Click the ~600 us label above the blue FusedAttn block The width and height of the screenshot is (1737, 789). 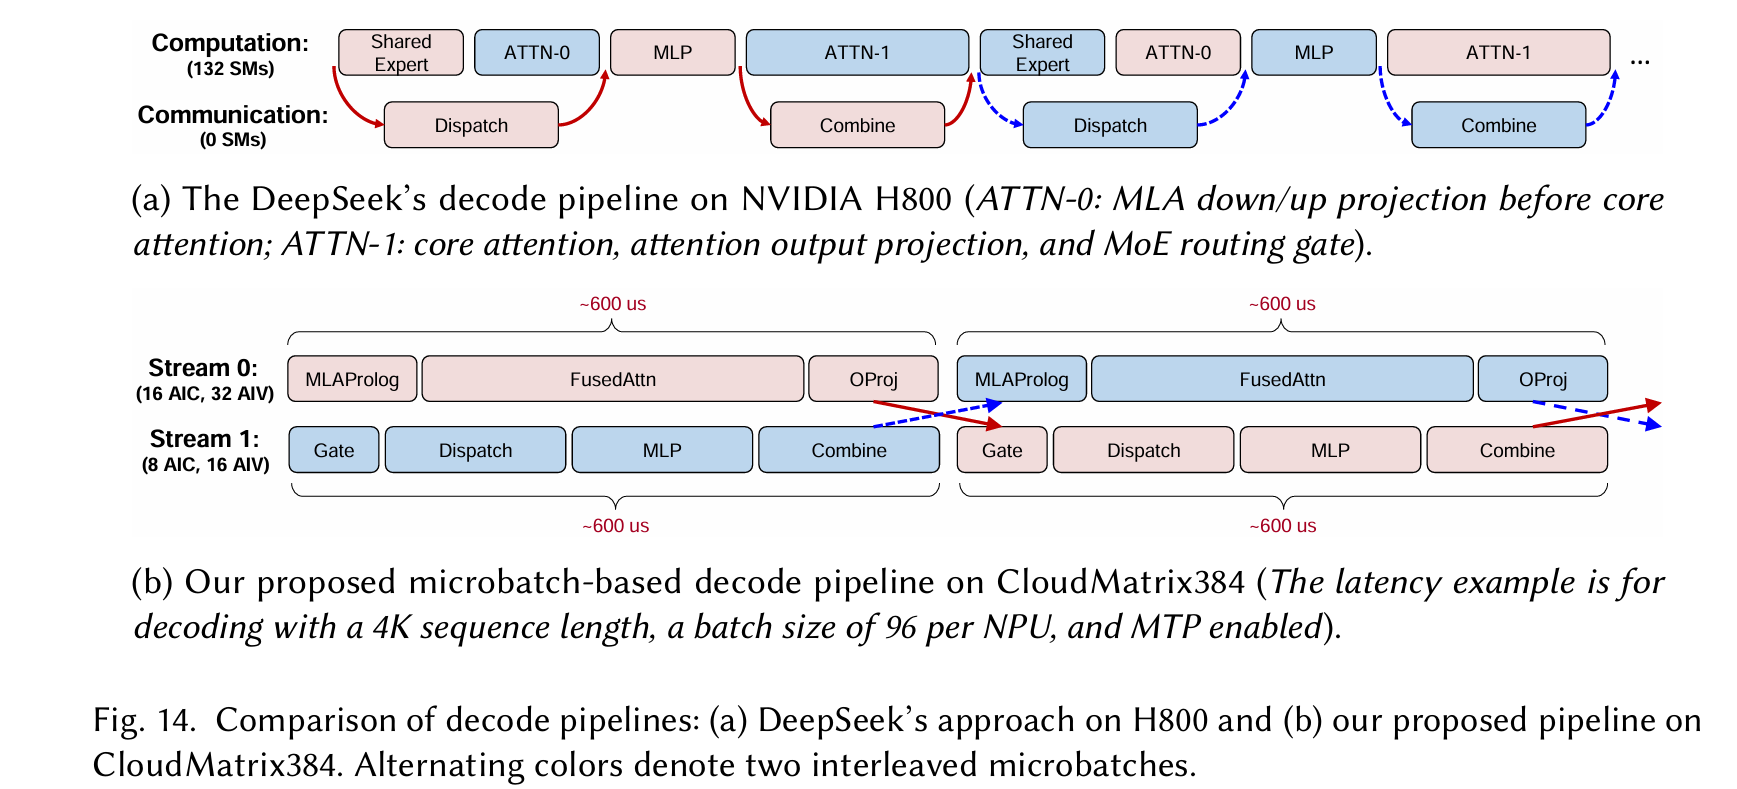[1282, 304]
